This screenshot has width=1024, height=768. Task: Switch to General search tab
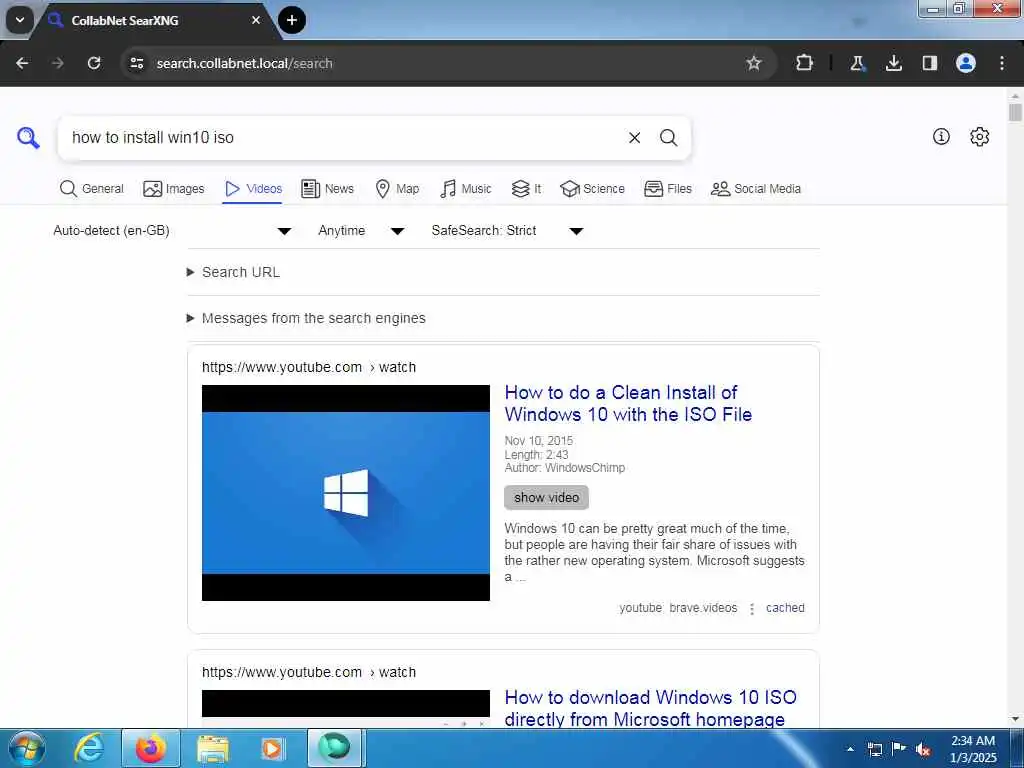coord(91,189)
